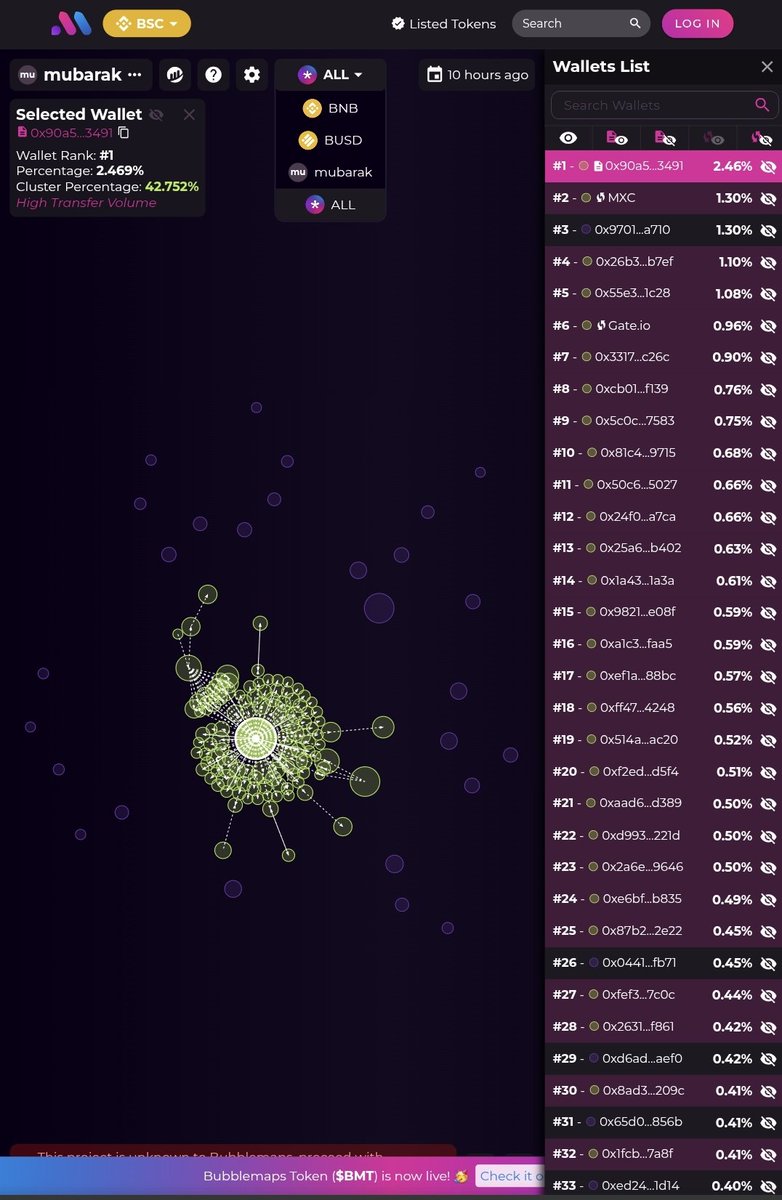Image resolution: width=782 pixels, height=1200 pixels.
Task: Select BNB from the token dropdown
Action: pos(330,108)
